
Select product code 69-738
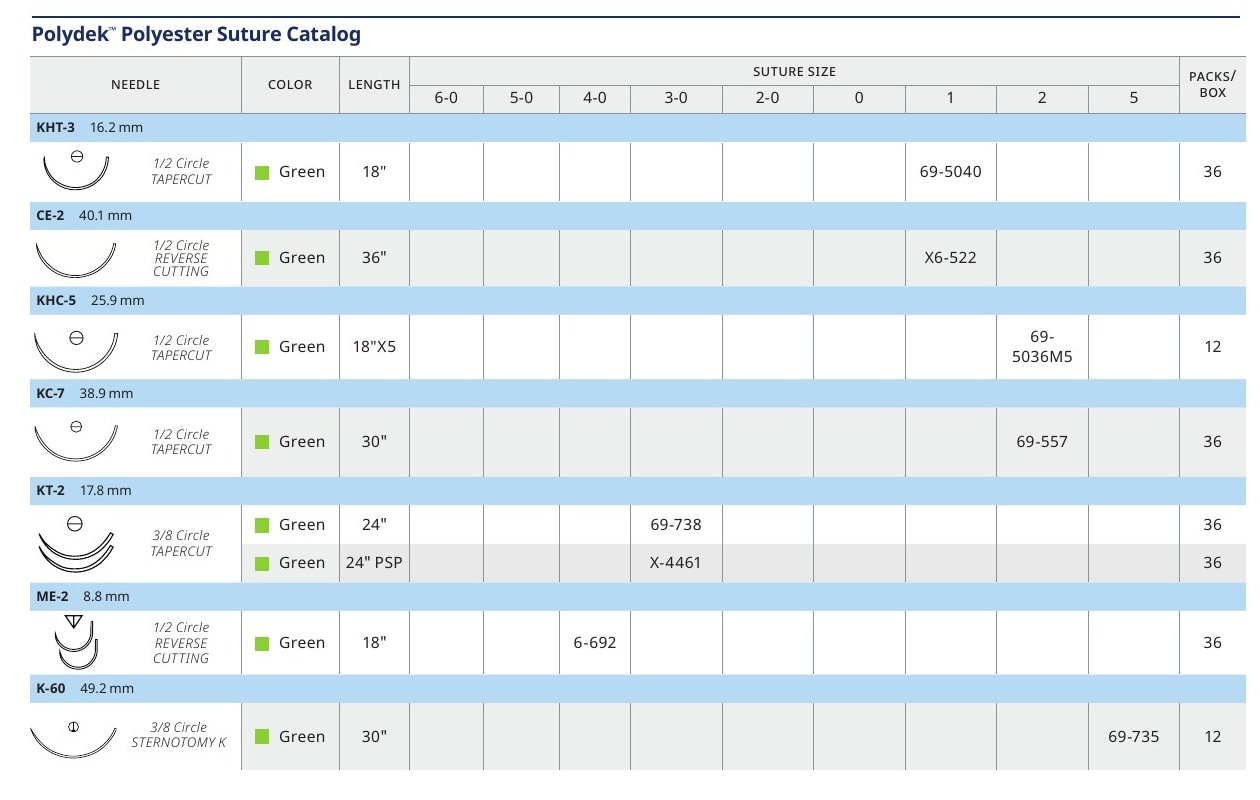[676, 525]
